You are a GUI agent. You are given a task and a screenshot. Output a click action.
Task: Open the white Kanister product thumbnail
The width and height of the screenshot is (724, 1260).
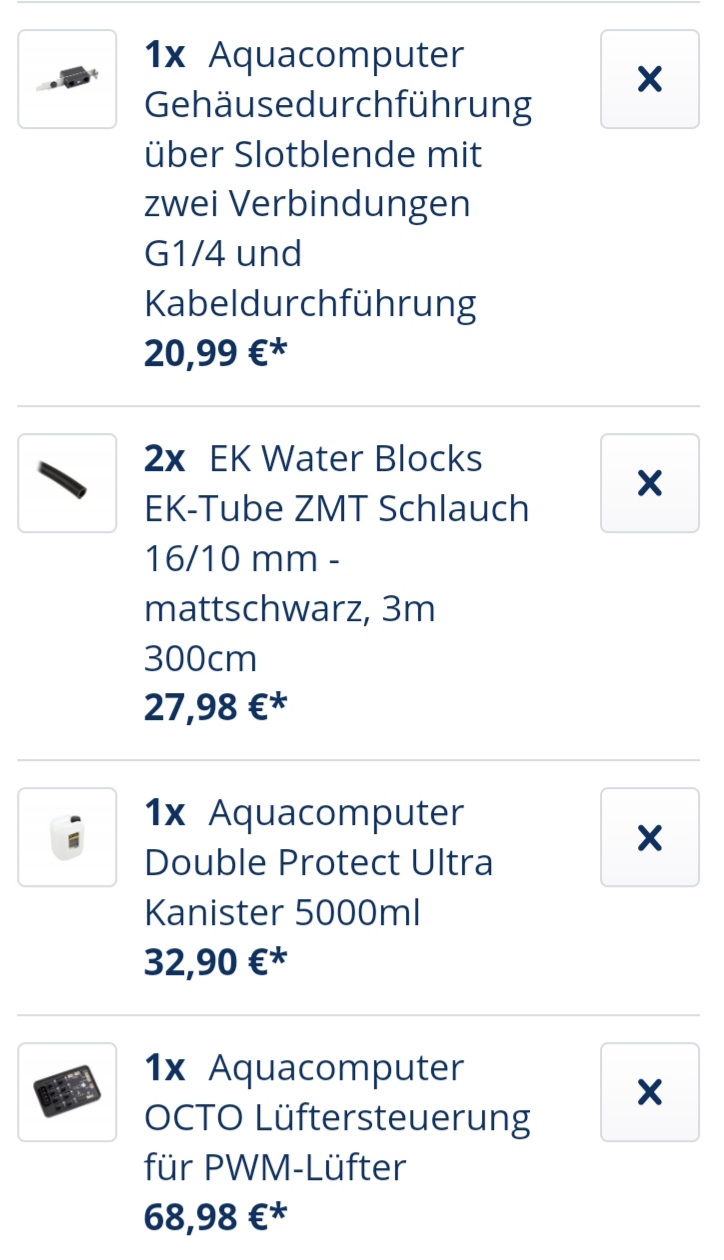67,837
